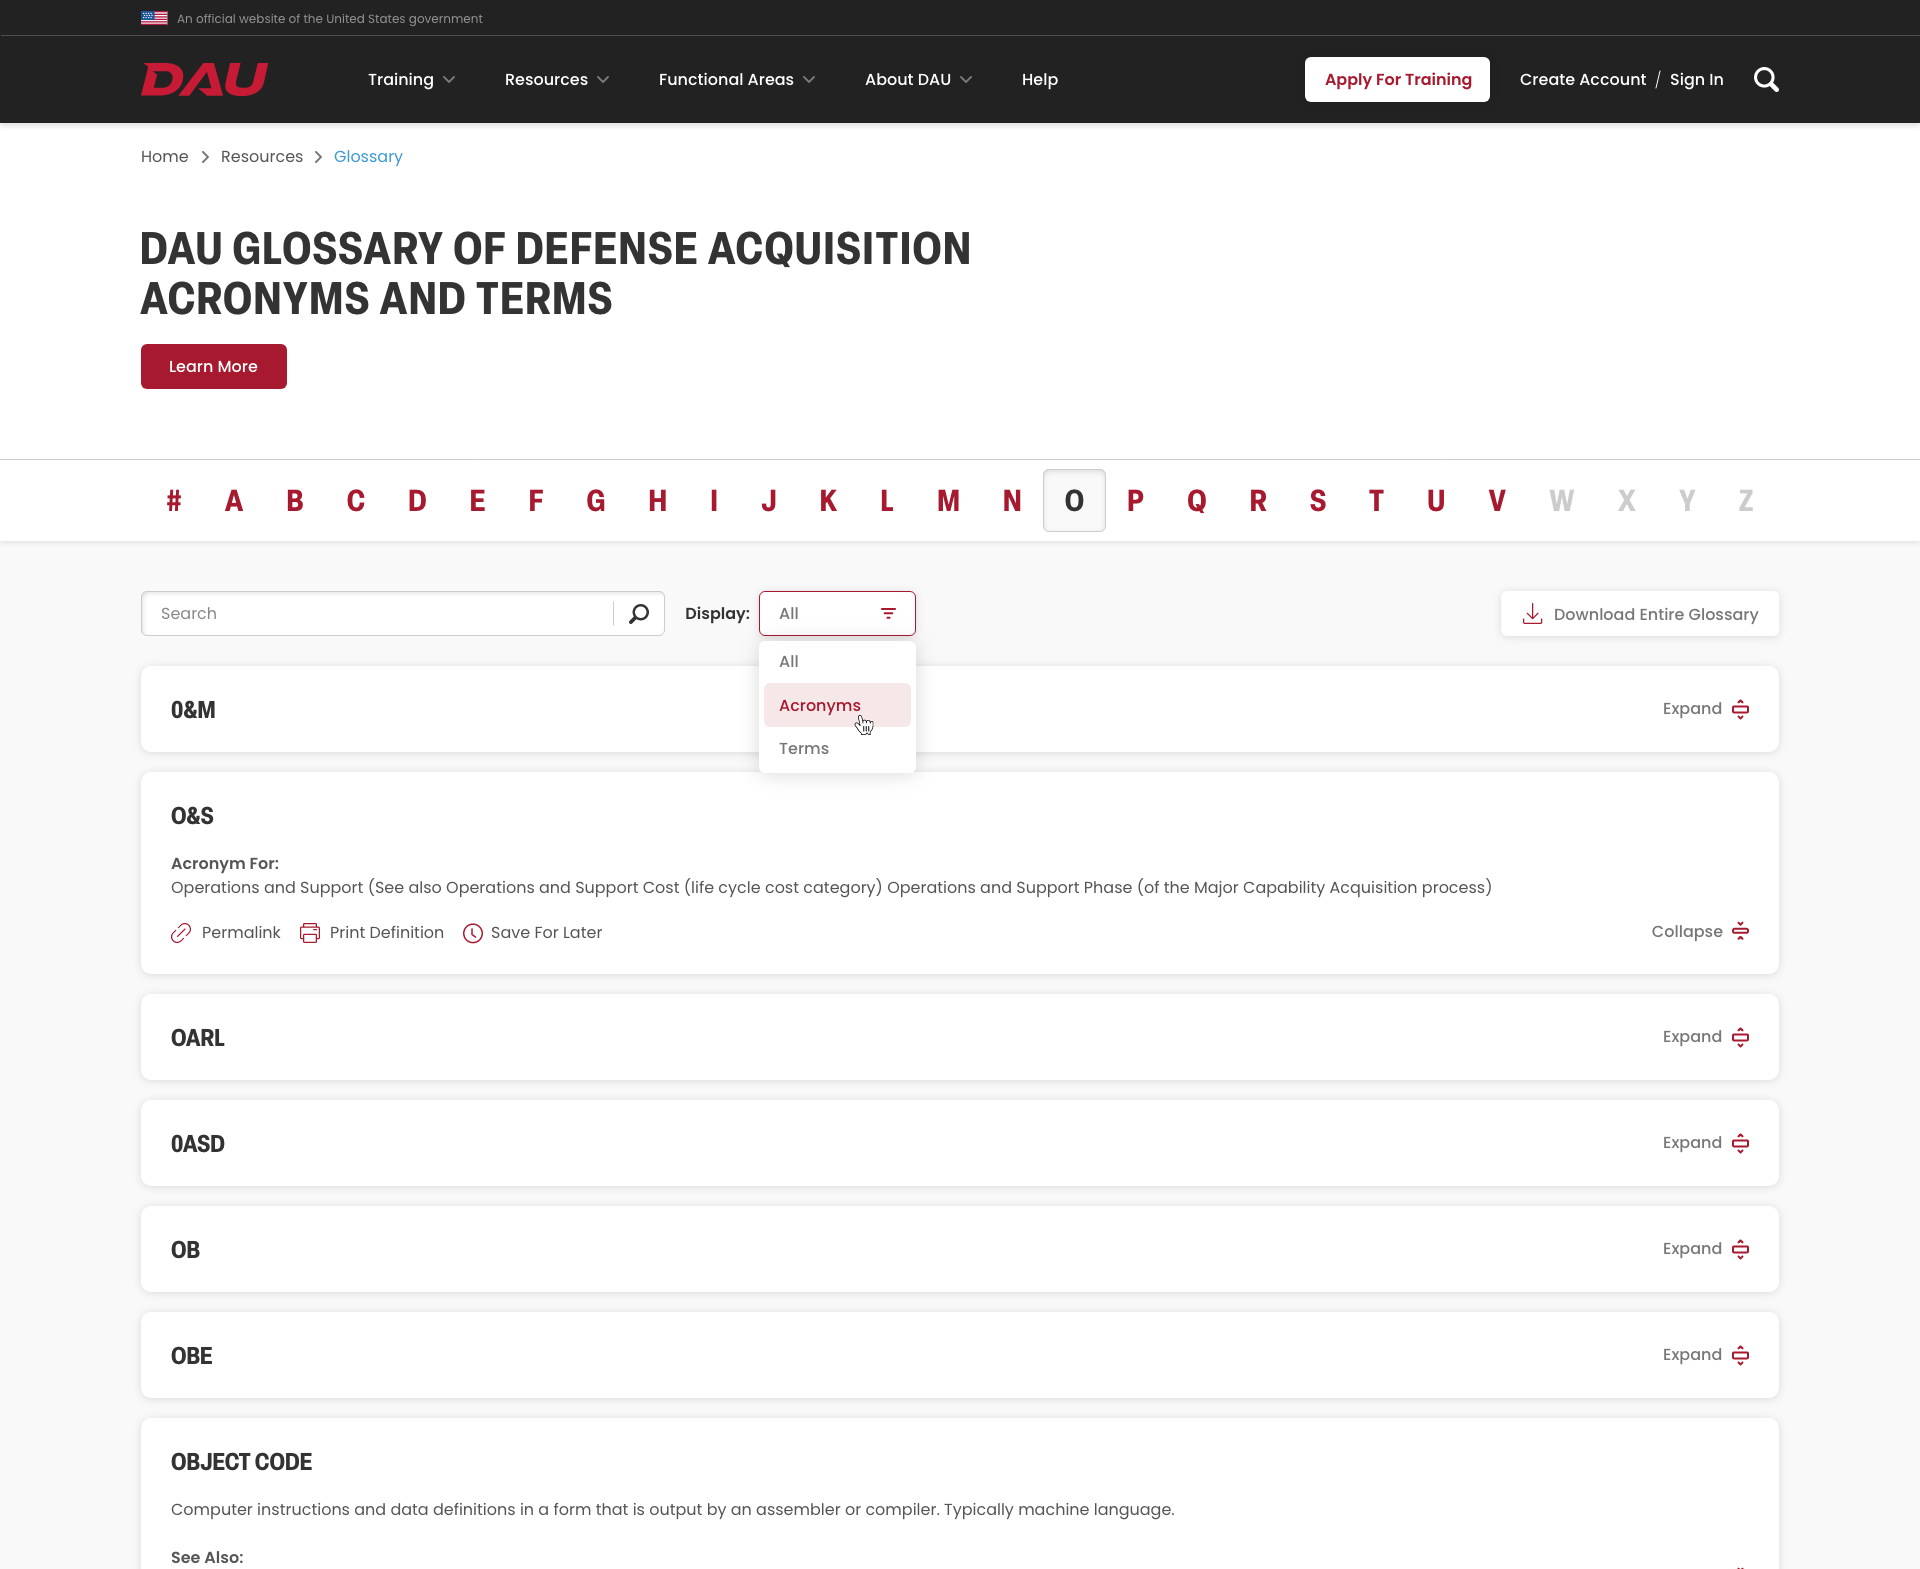Image resolution: width=1920 pixels, height=1569 pixels.
Task: Expand the O&M entry
Action: [x=1706, y=709]
